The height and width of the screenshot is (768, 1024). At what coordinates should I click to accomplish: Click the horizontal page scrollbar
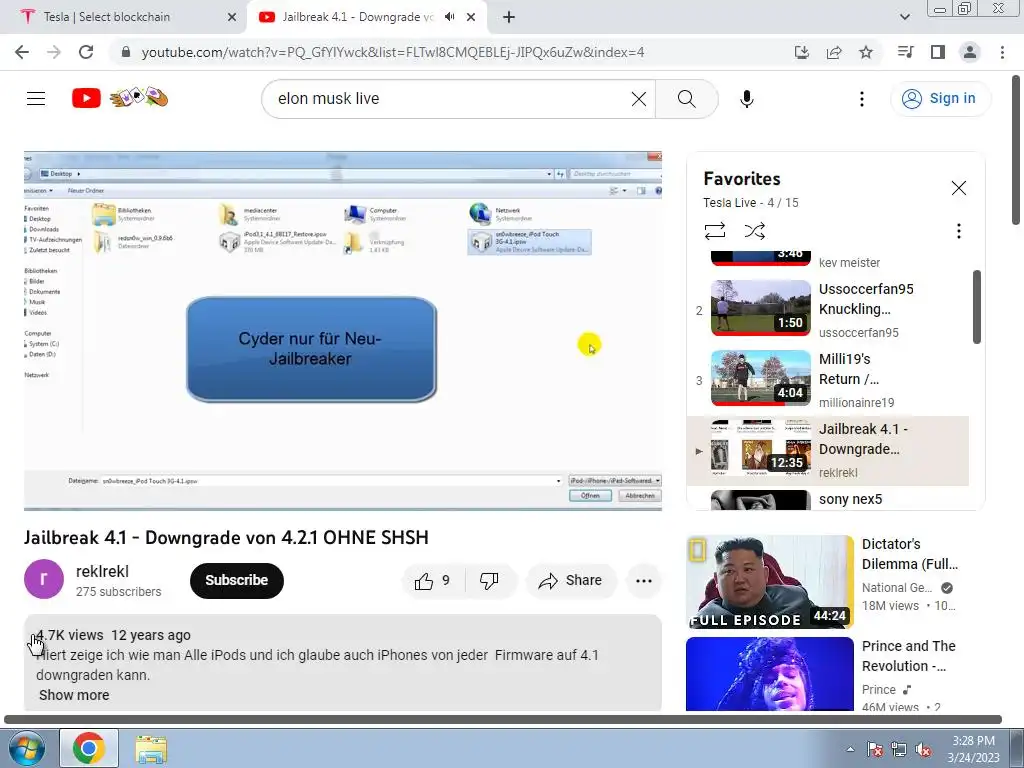pos(503,720)
